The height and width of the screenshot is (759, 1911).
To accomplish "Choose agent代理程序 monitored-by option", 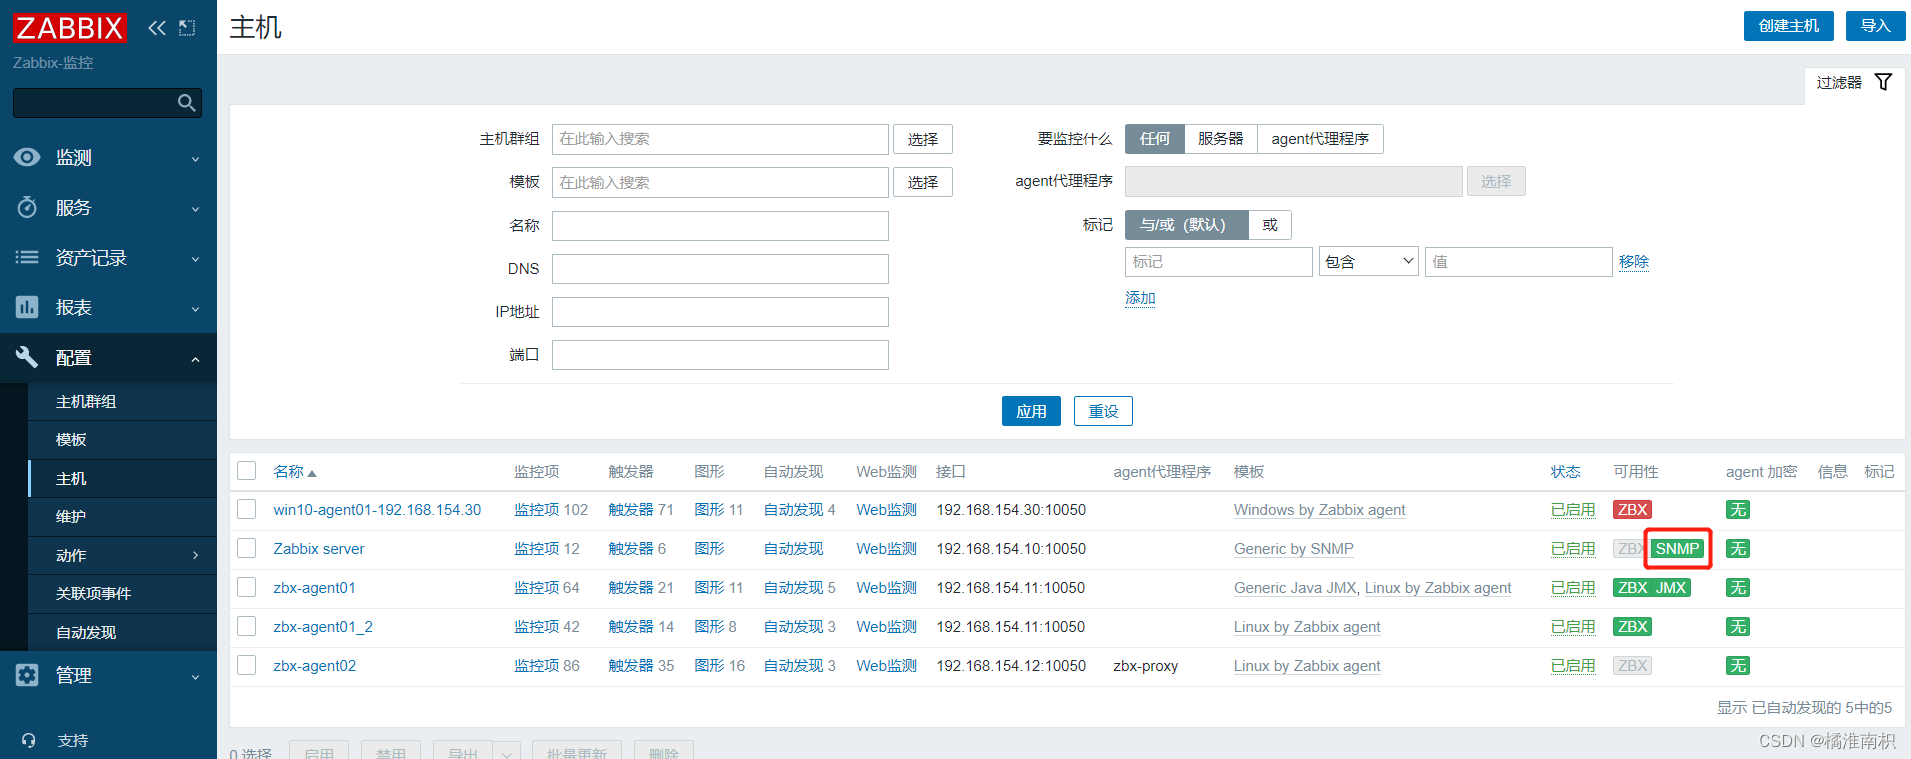I will pyautogui.click(x=1320, y=139).
